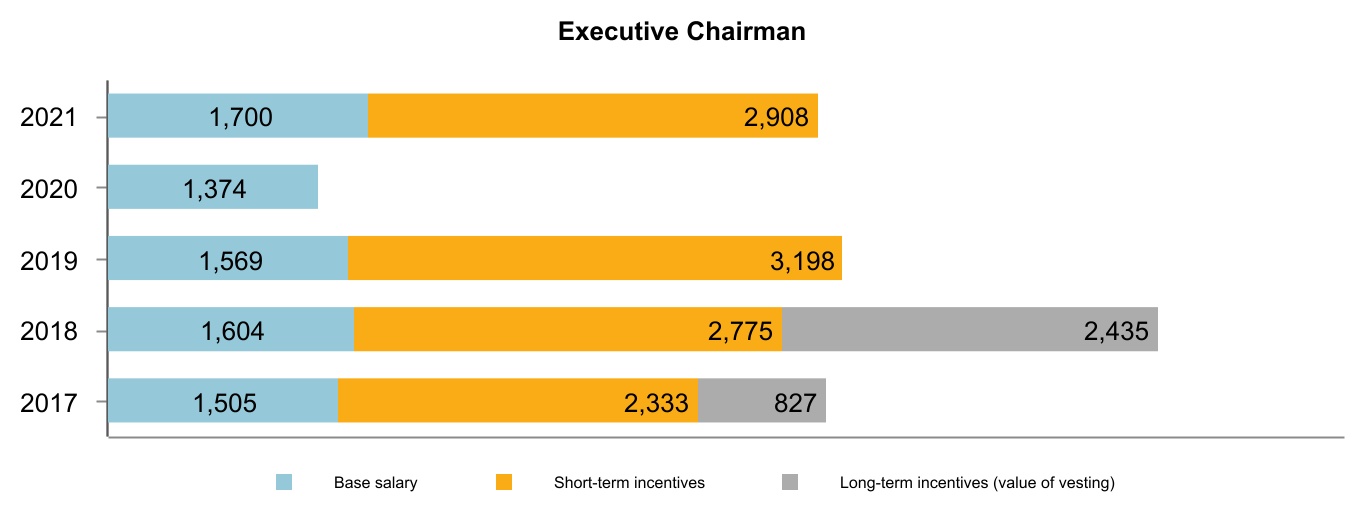Select the 2018 orange bar showing 2,775

pos(567,329)
